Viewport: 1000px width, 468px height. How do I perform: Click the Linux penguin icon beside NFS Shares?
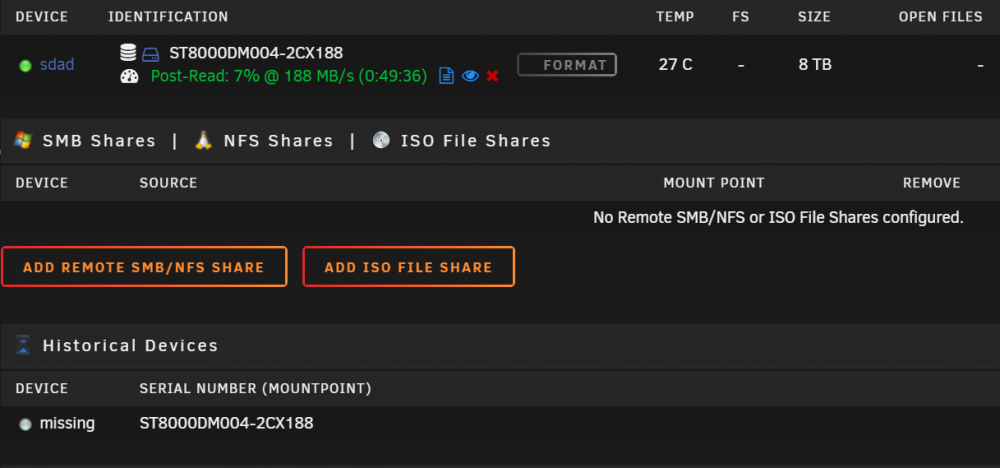click(203, 140)
